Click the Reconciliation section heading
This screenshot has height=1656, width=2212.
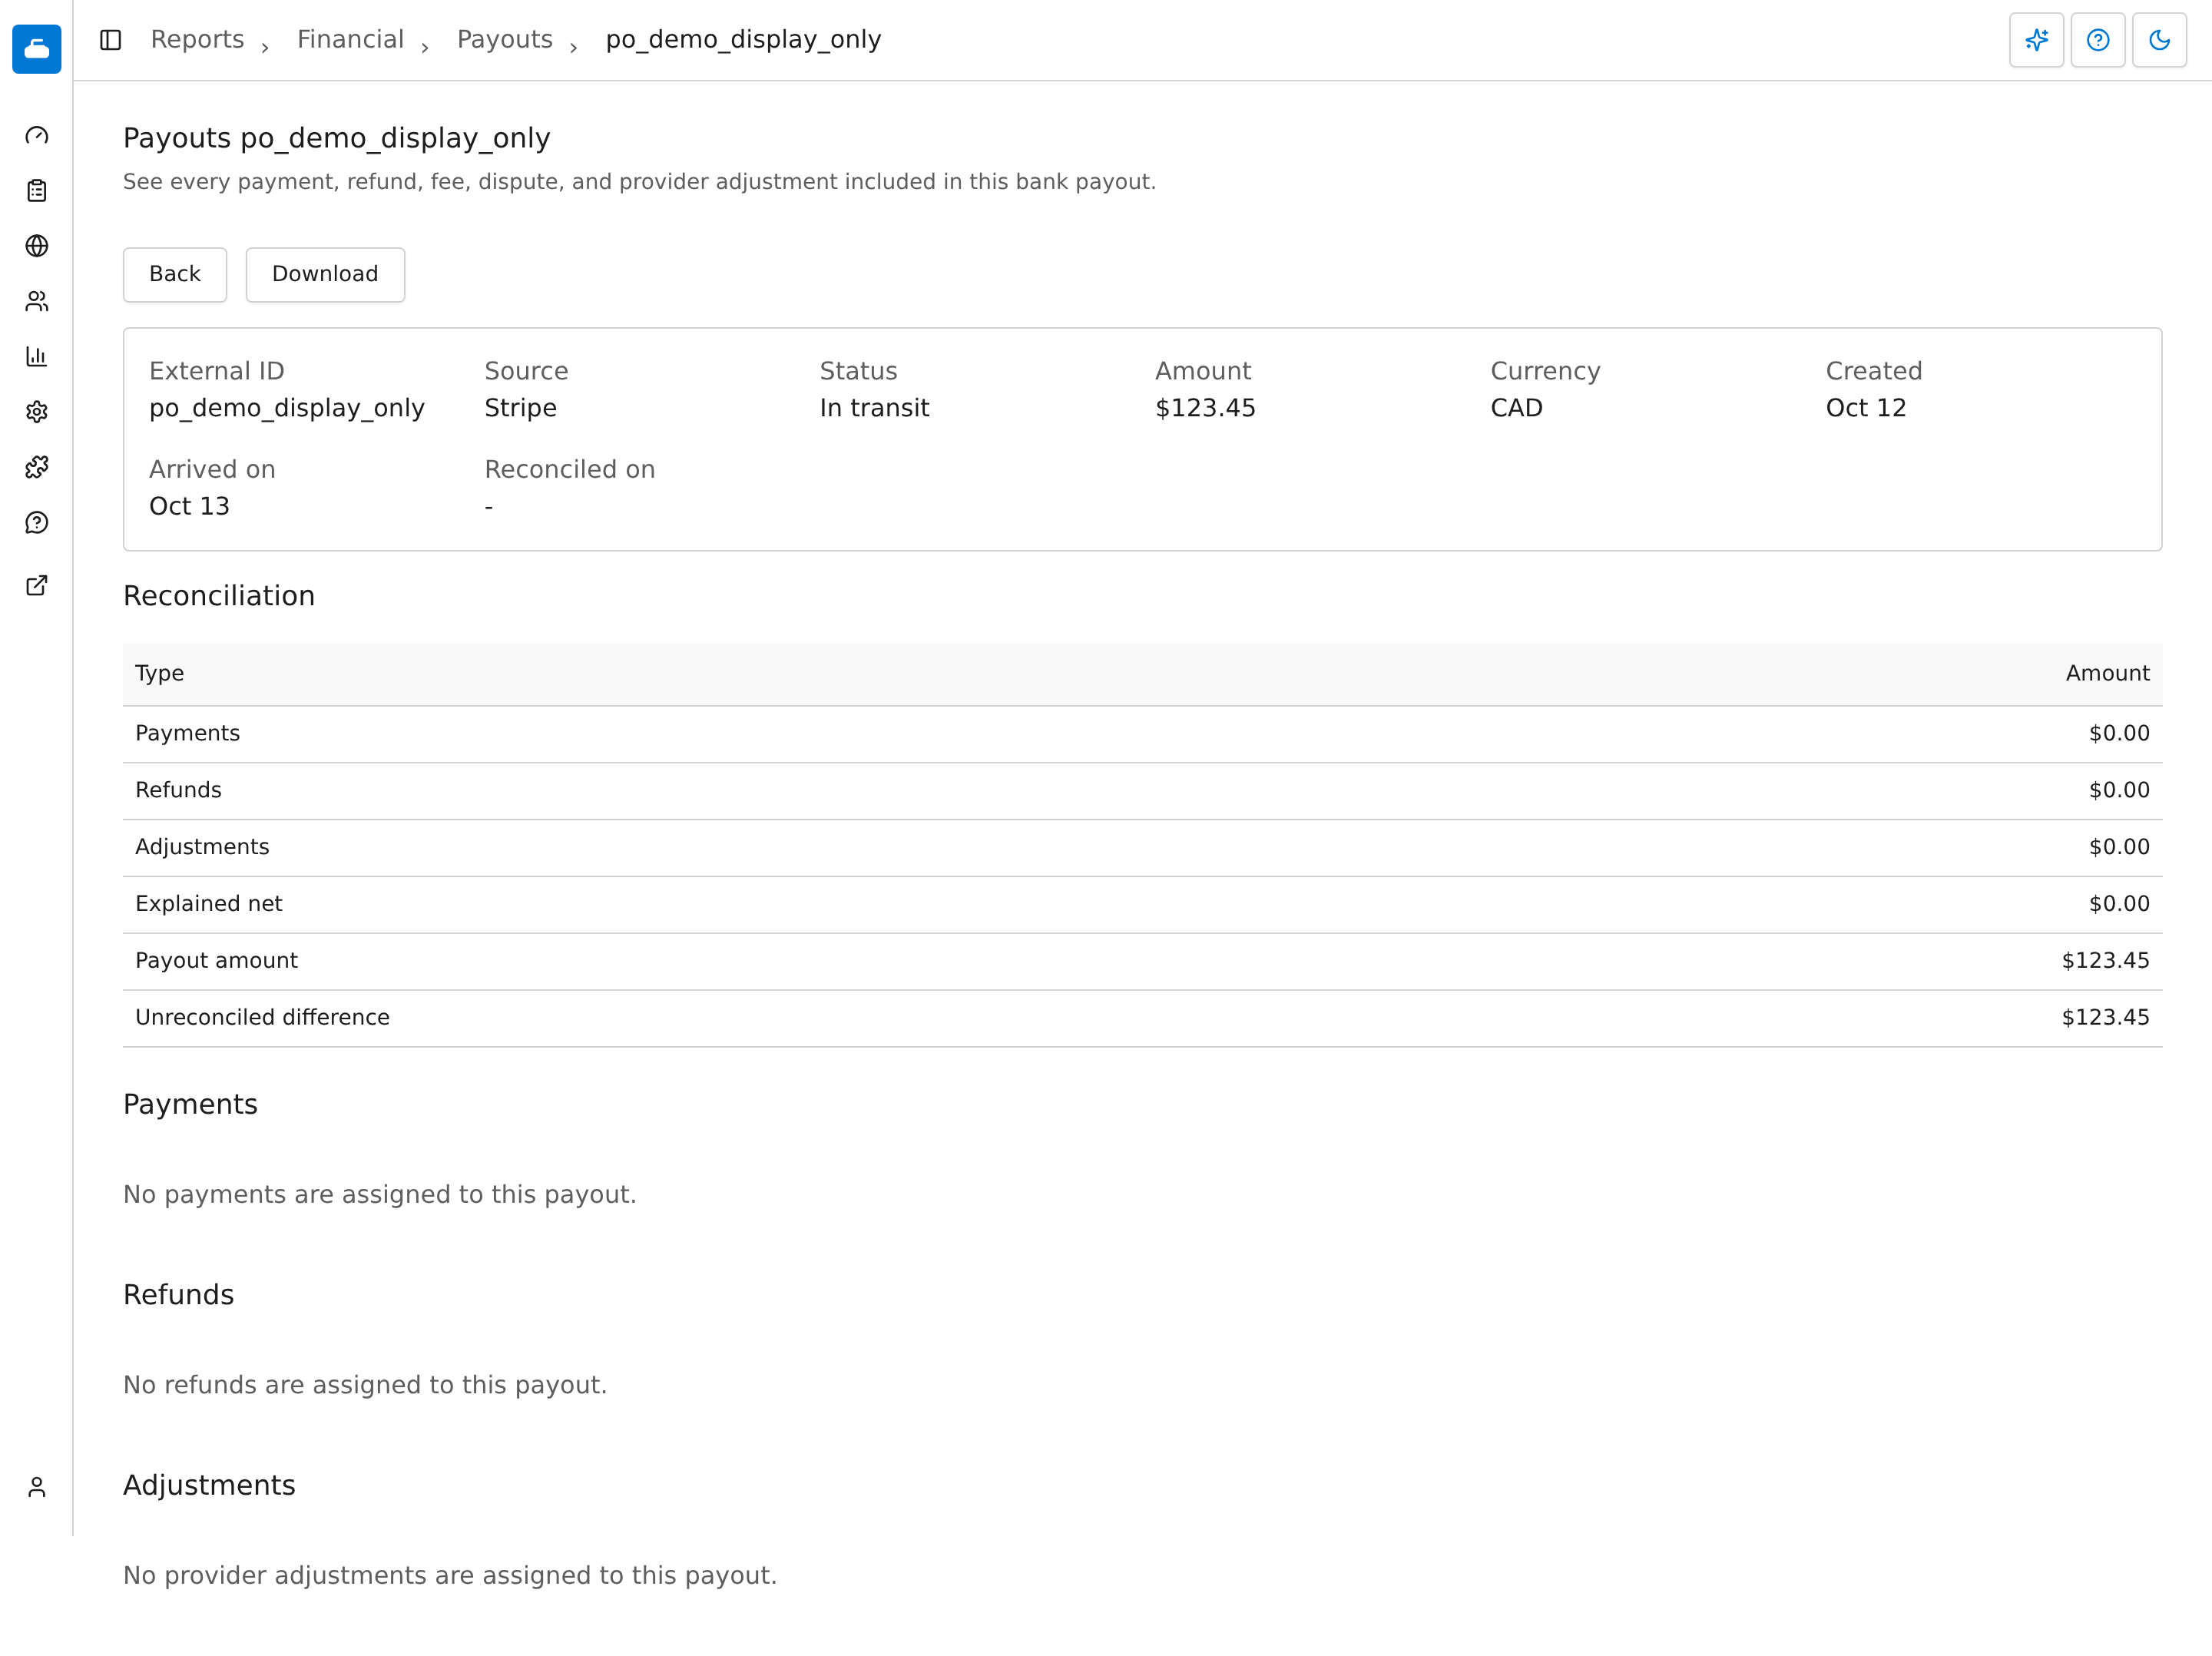[x=219, y=596]
